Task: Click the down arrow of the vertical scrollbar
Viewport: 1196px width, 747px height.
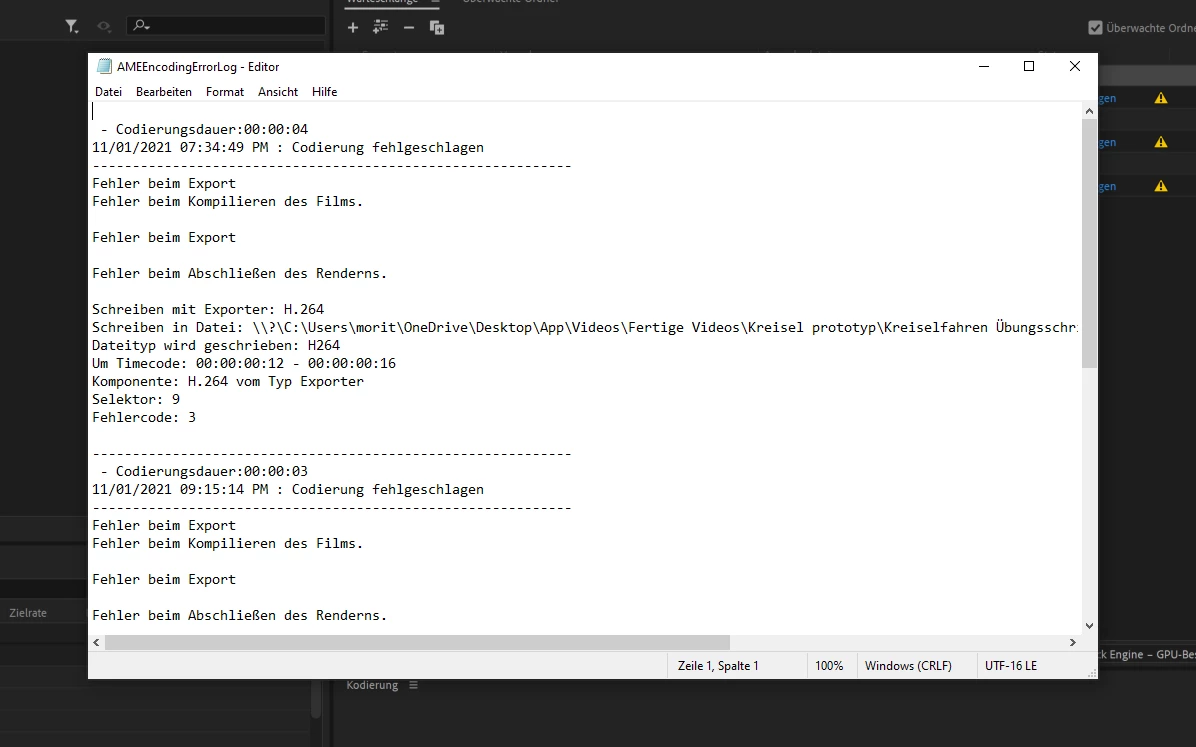Action: (x=1089, y=626)
